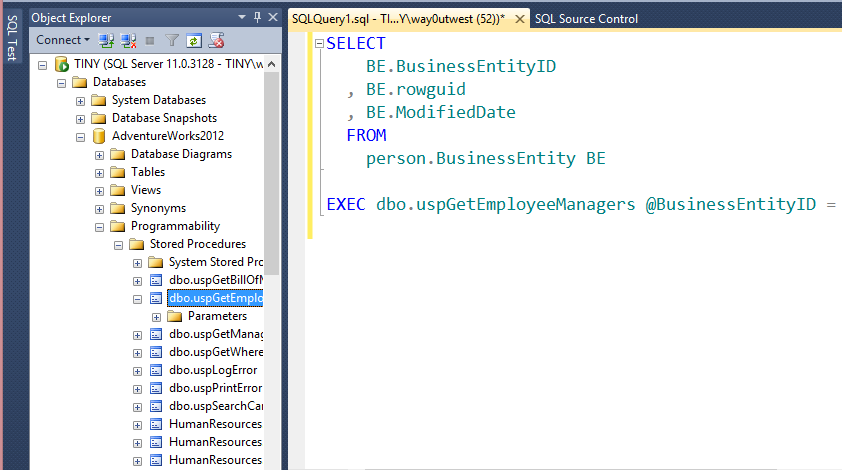Expand the Views folder
Viewport: 842px width, 470px height.
pos(99,191)
